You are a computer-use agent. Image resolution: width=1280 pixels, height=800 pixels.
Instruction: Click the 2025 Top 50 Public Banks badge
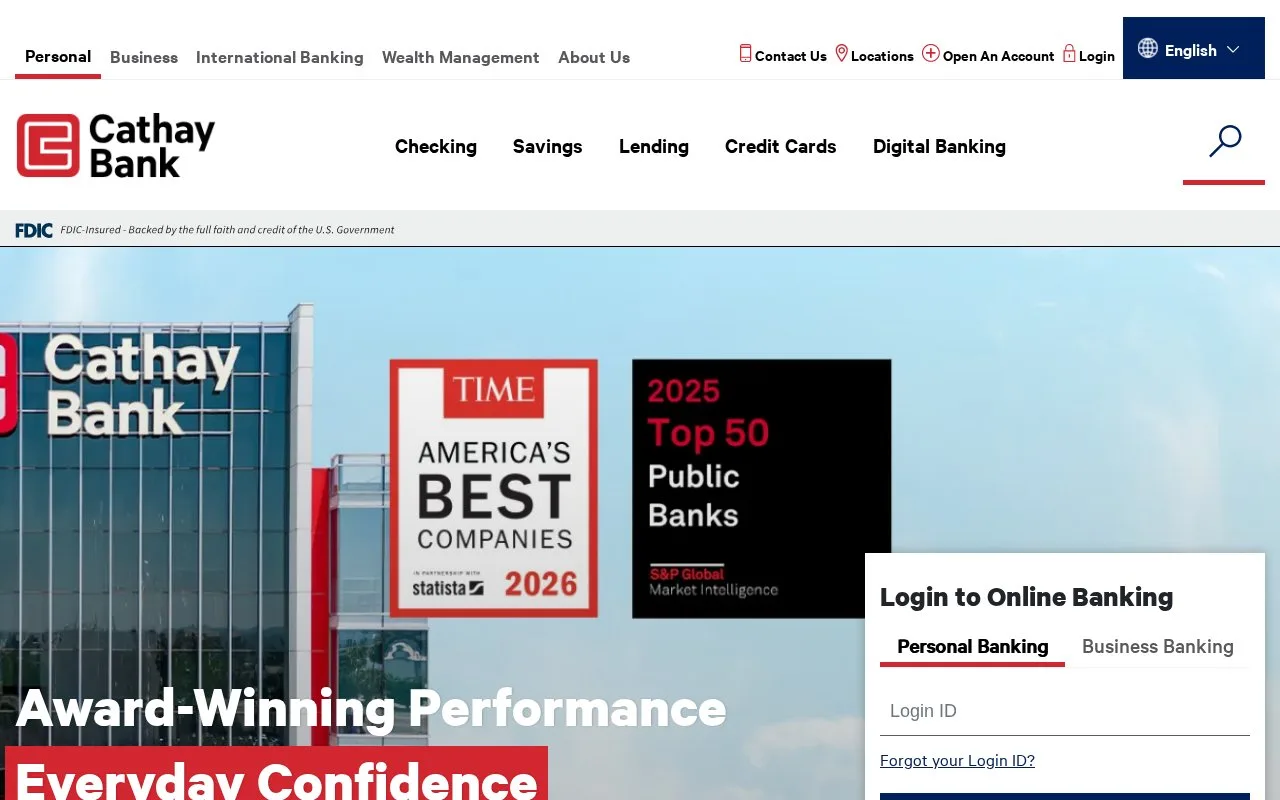tap(761, 489)
